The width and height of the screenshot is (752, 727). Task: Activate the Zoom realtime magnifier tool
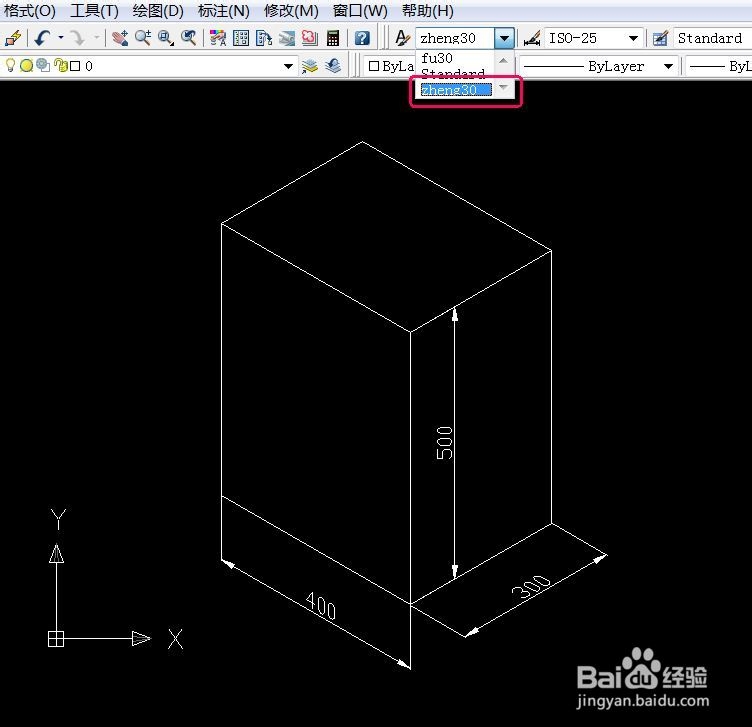click(x=143, y=38)
